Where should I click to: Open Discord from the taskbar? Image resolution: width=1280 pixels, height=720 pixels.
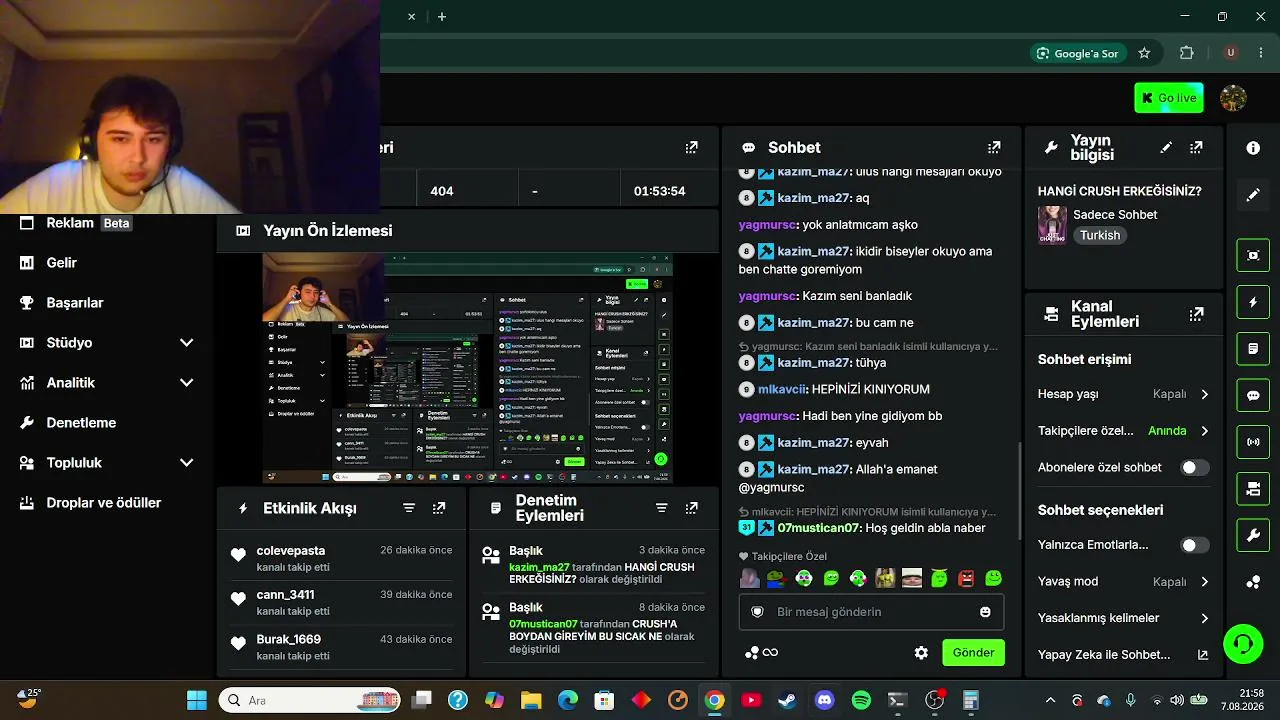[824, 700]
